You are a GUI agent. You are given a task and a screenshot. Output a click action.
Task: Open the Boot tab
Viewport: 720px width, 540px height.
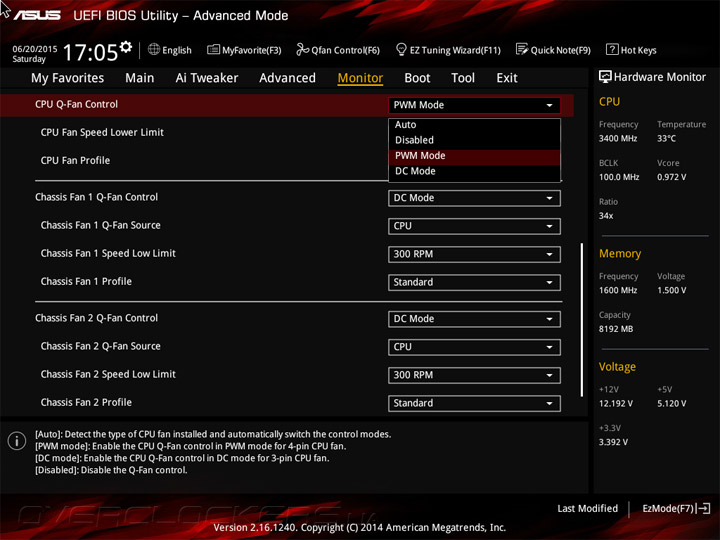(417, 78)
